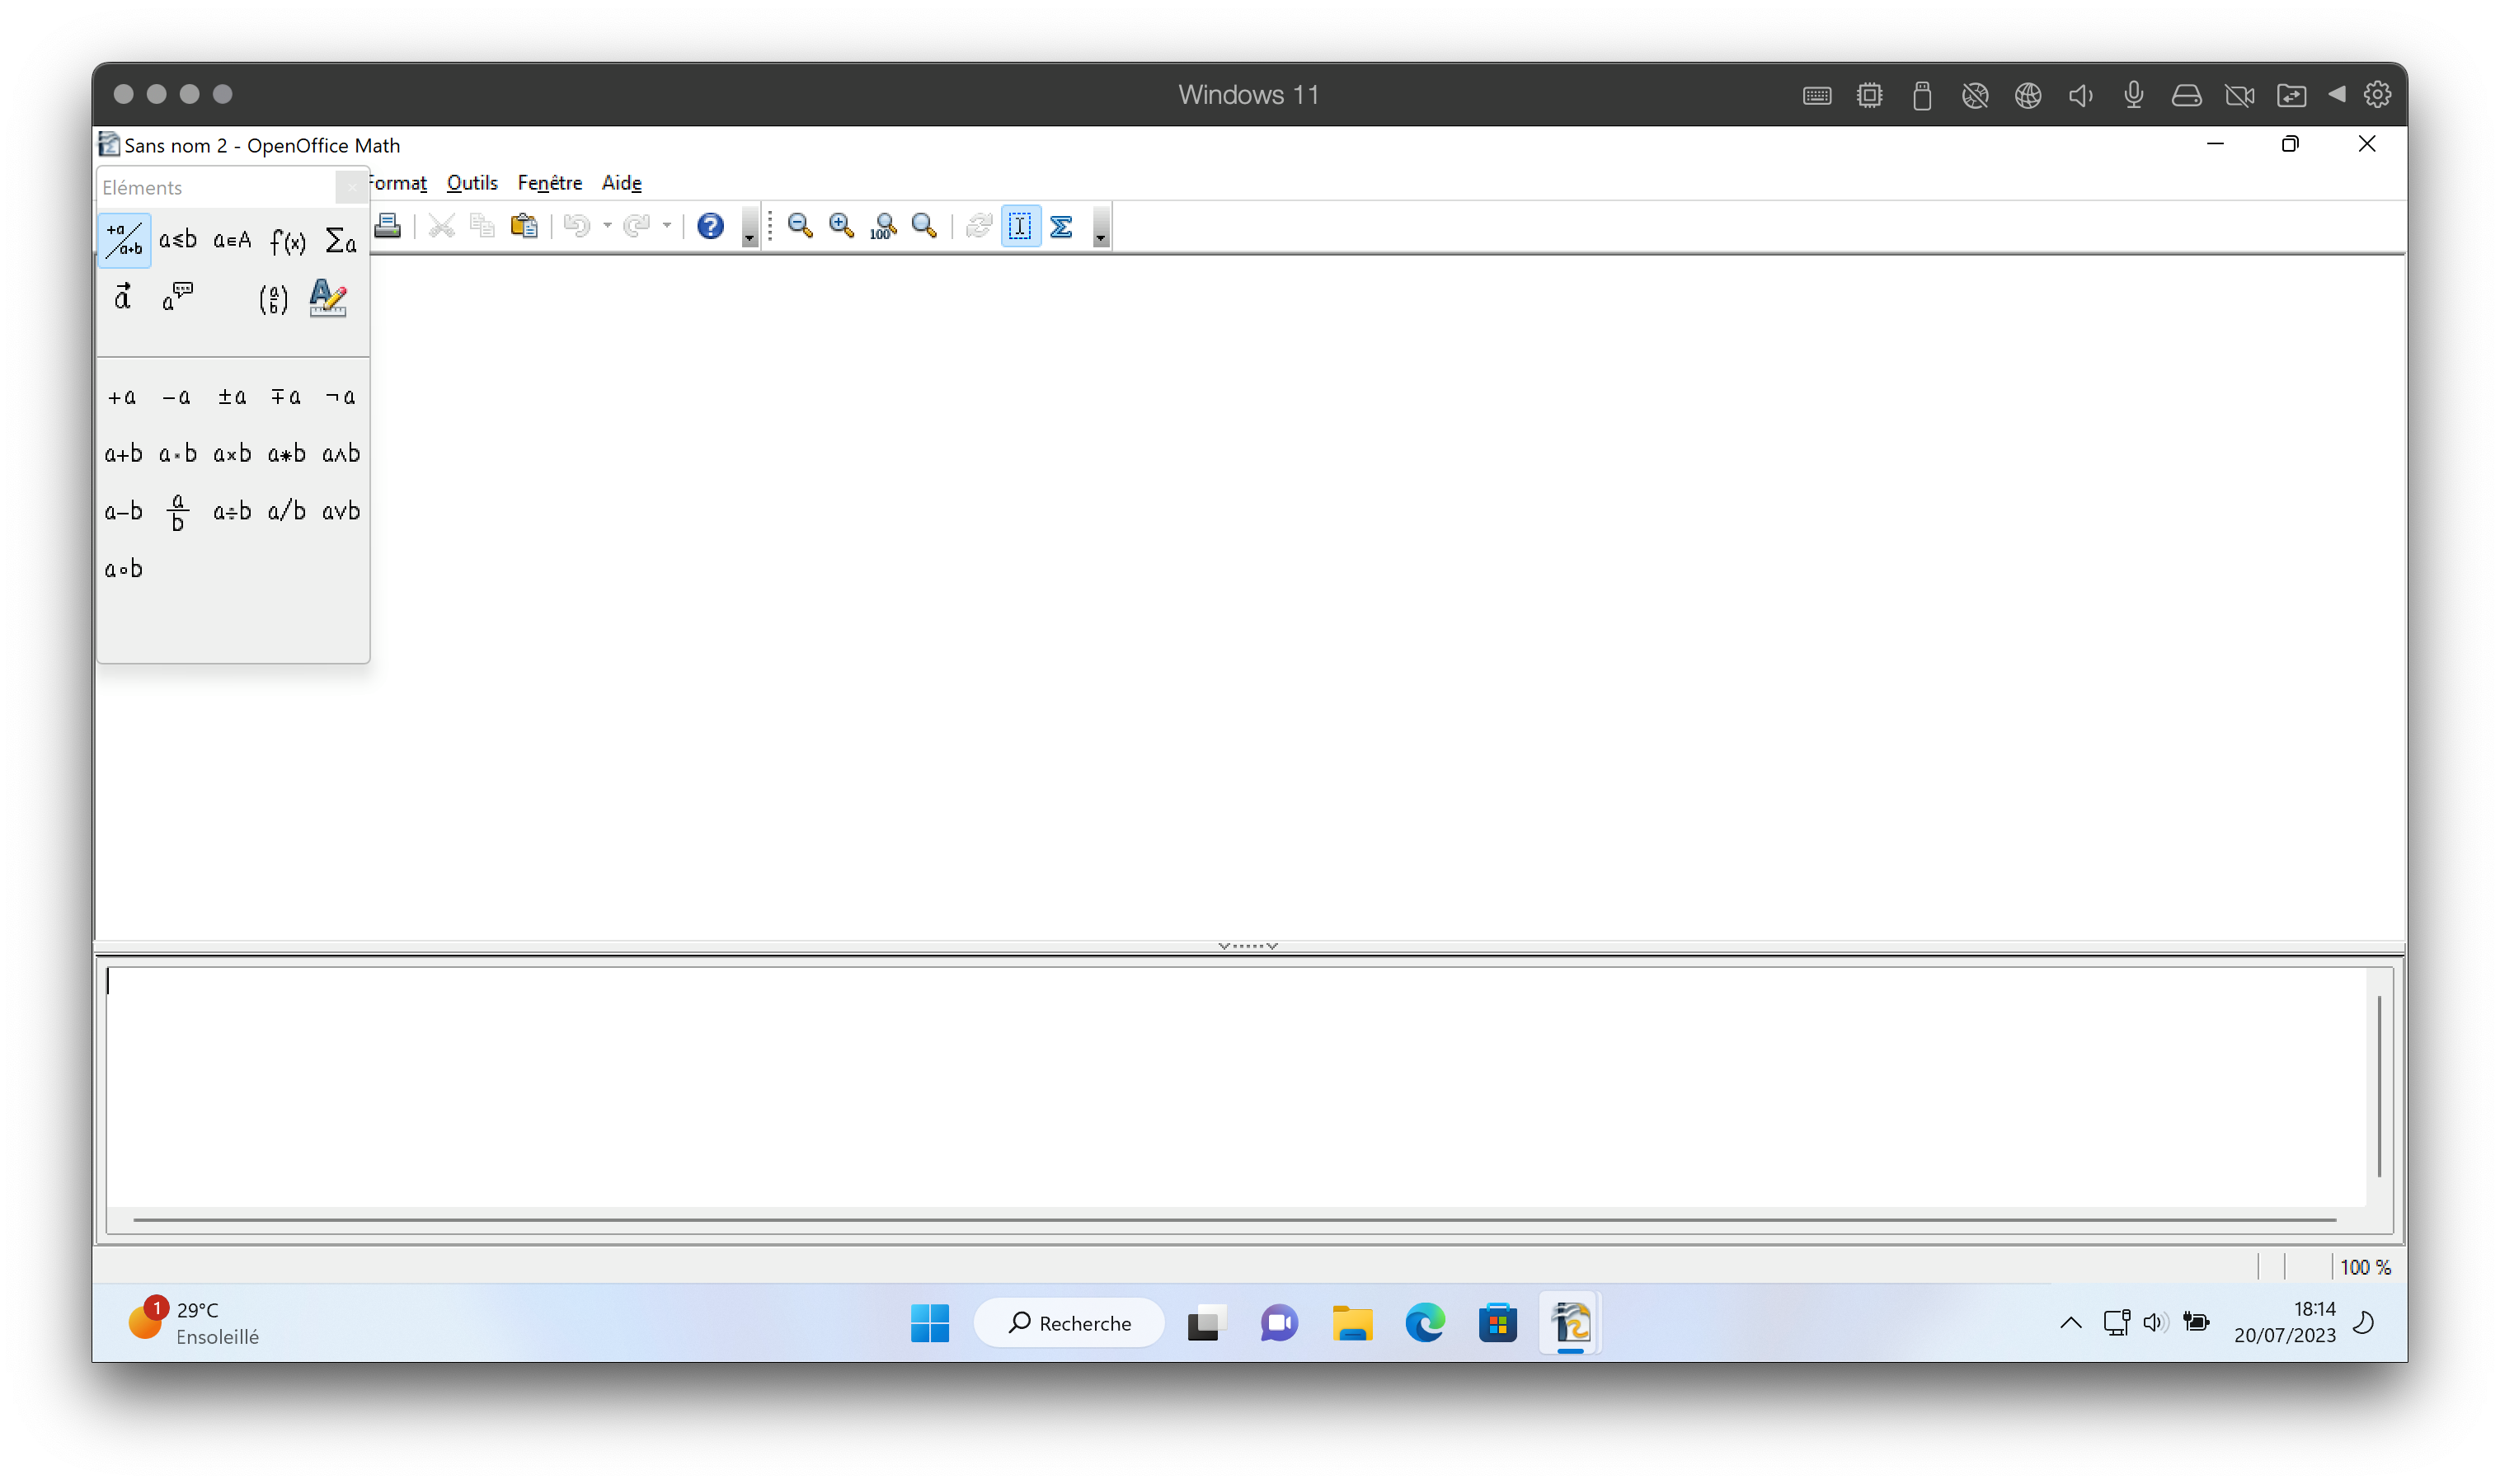Insert the subtraction a−b element
The height and width of the screenshot is (1484, 2500).
(123, 512)
